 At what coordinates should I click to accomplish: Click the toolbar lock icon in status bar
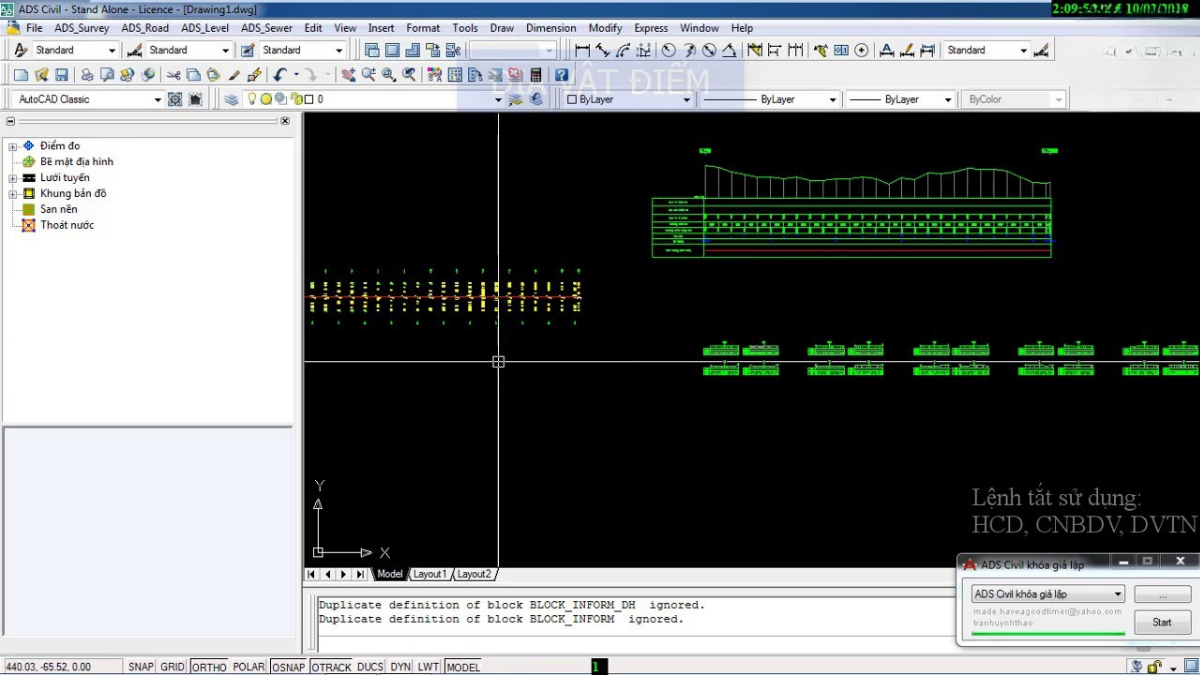tap(1155, 667)
